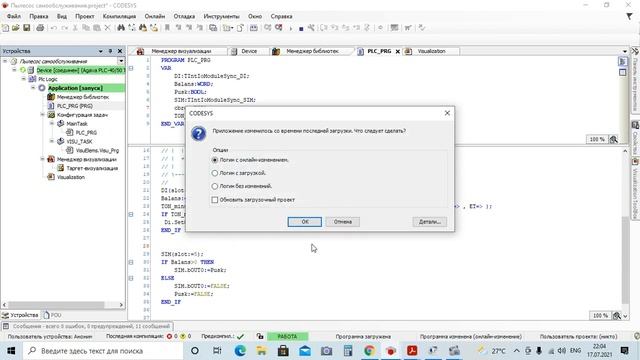Screen dimensions: 640x360
Task: Click the pin icon of Устройства panel
Action: (x=110, y=51)
